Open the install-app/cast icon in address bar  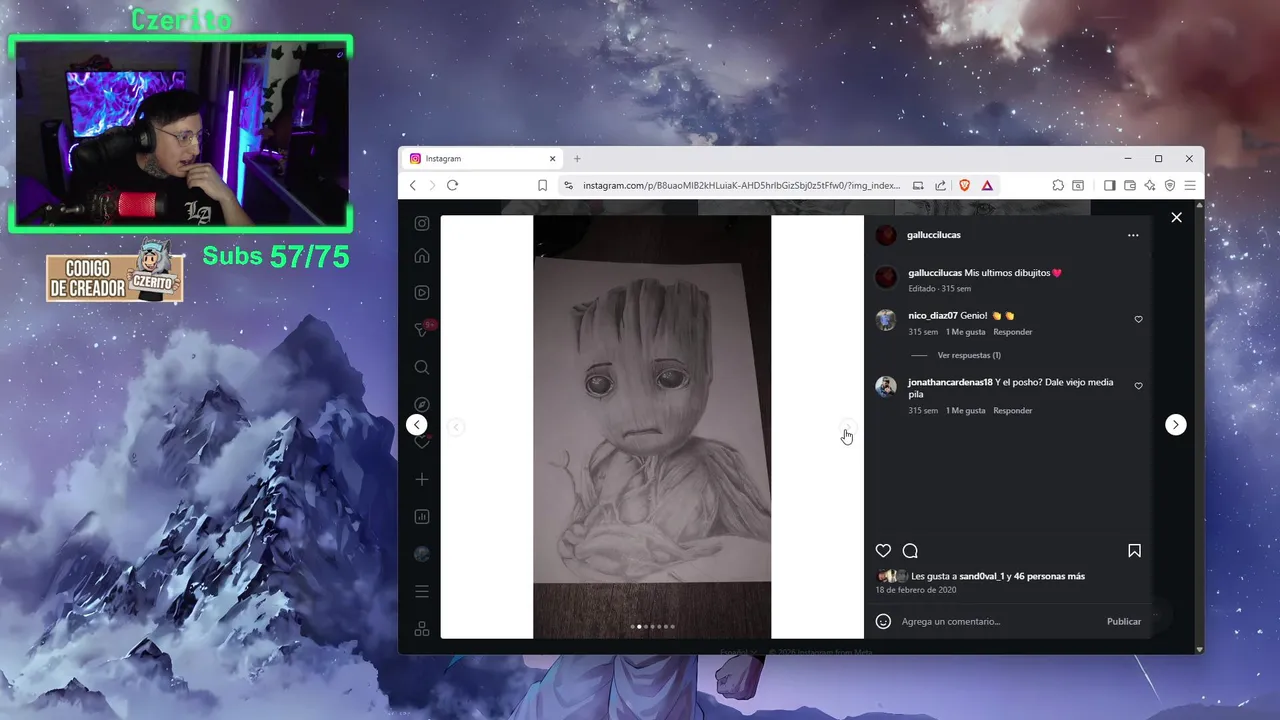coord(918,185)
